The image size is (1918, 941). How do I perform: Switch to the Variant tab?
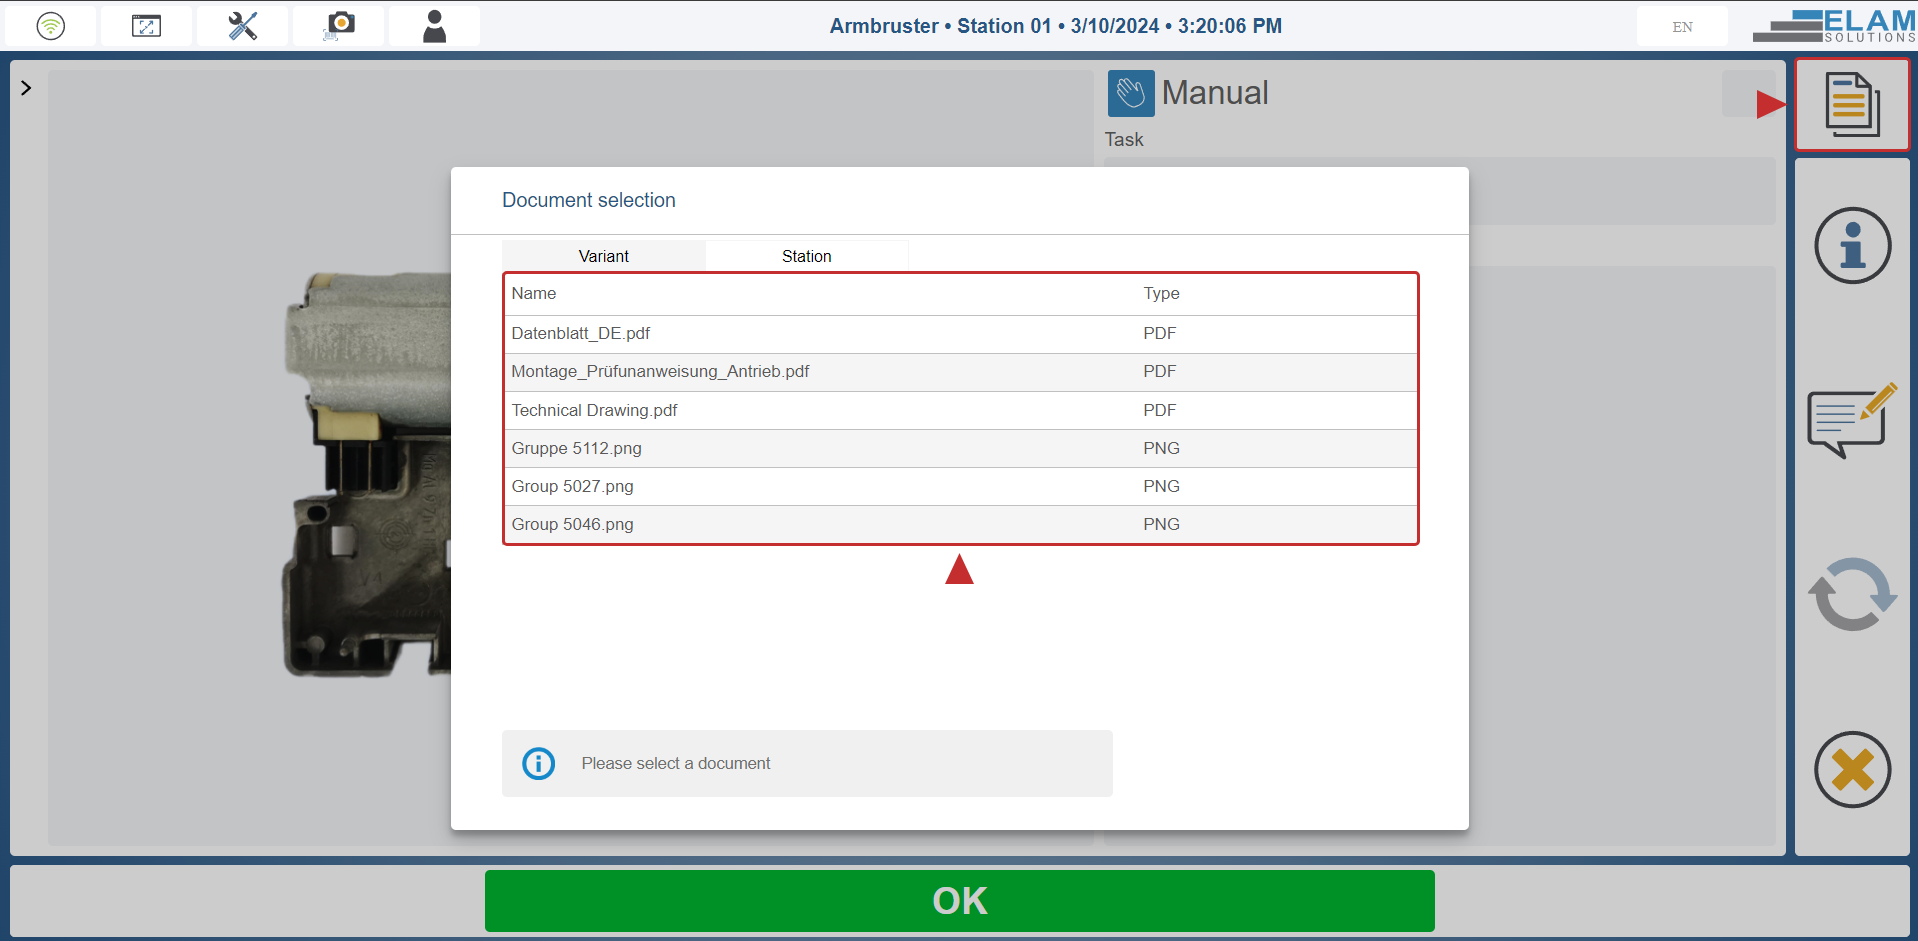pyautogui.click(x=603, y=255)
